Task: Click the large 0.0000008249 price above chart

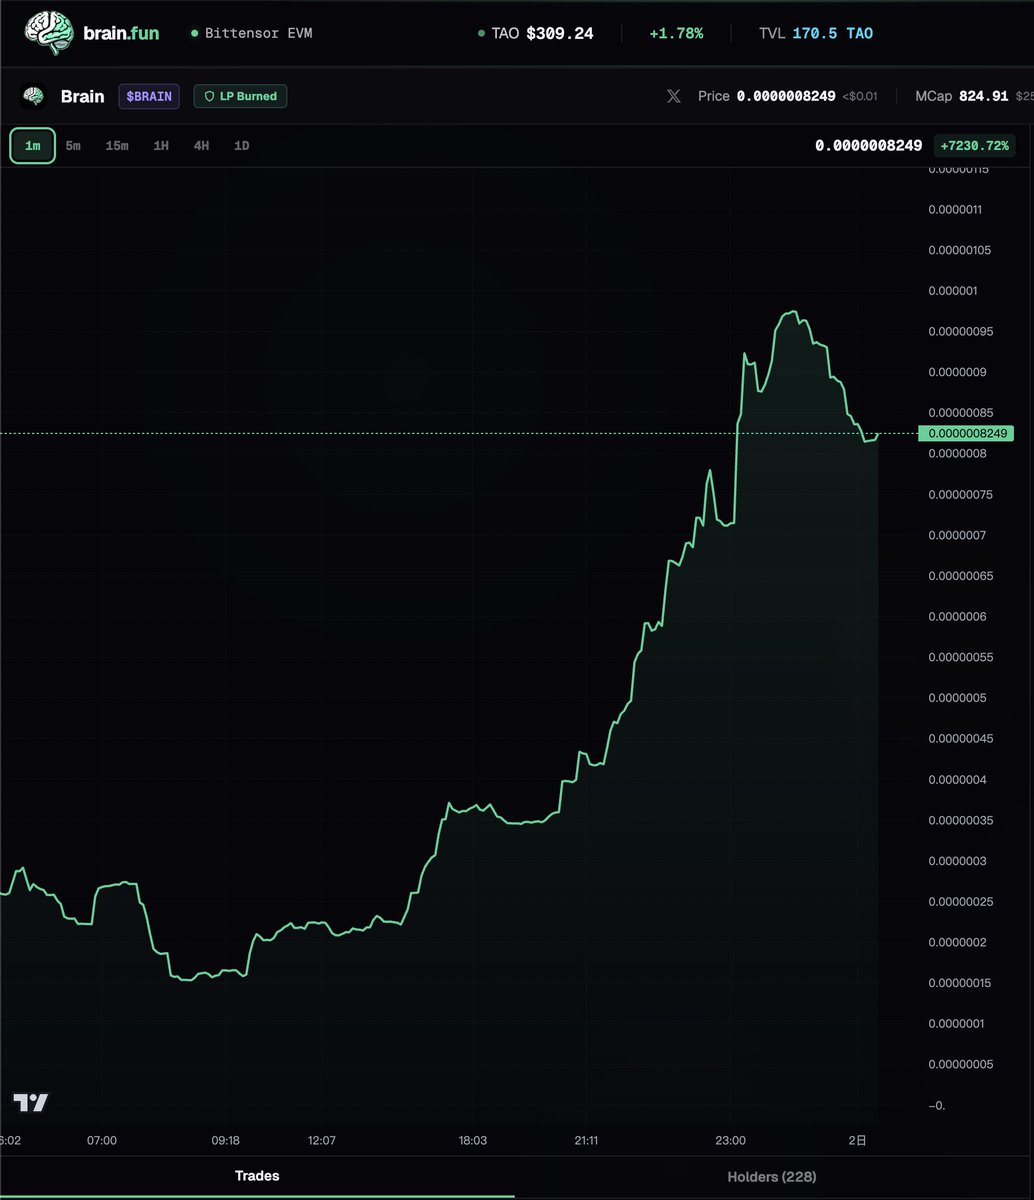Action: (x=868, y=146)
